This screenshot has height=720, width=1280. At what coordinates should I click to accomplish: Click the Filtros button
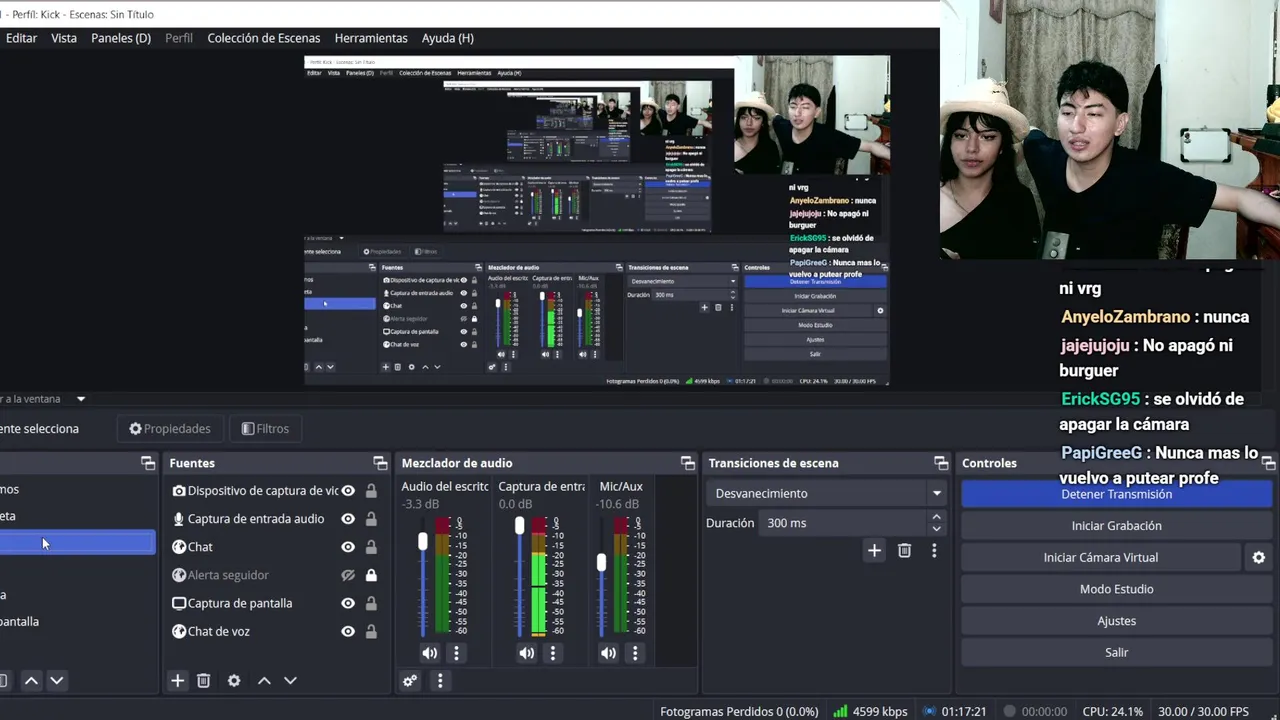(265, 429)
